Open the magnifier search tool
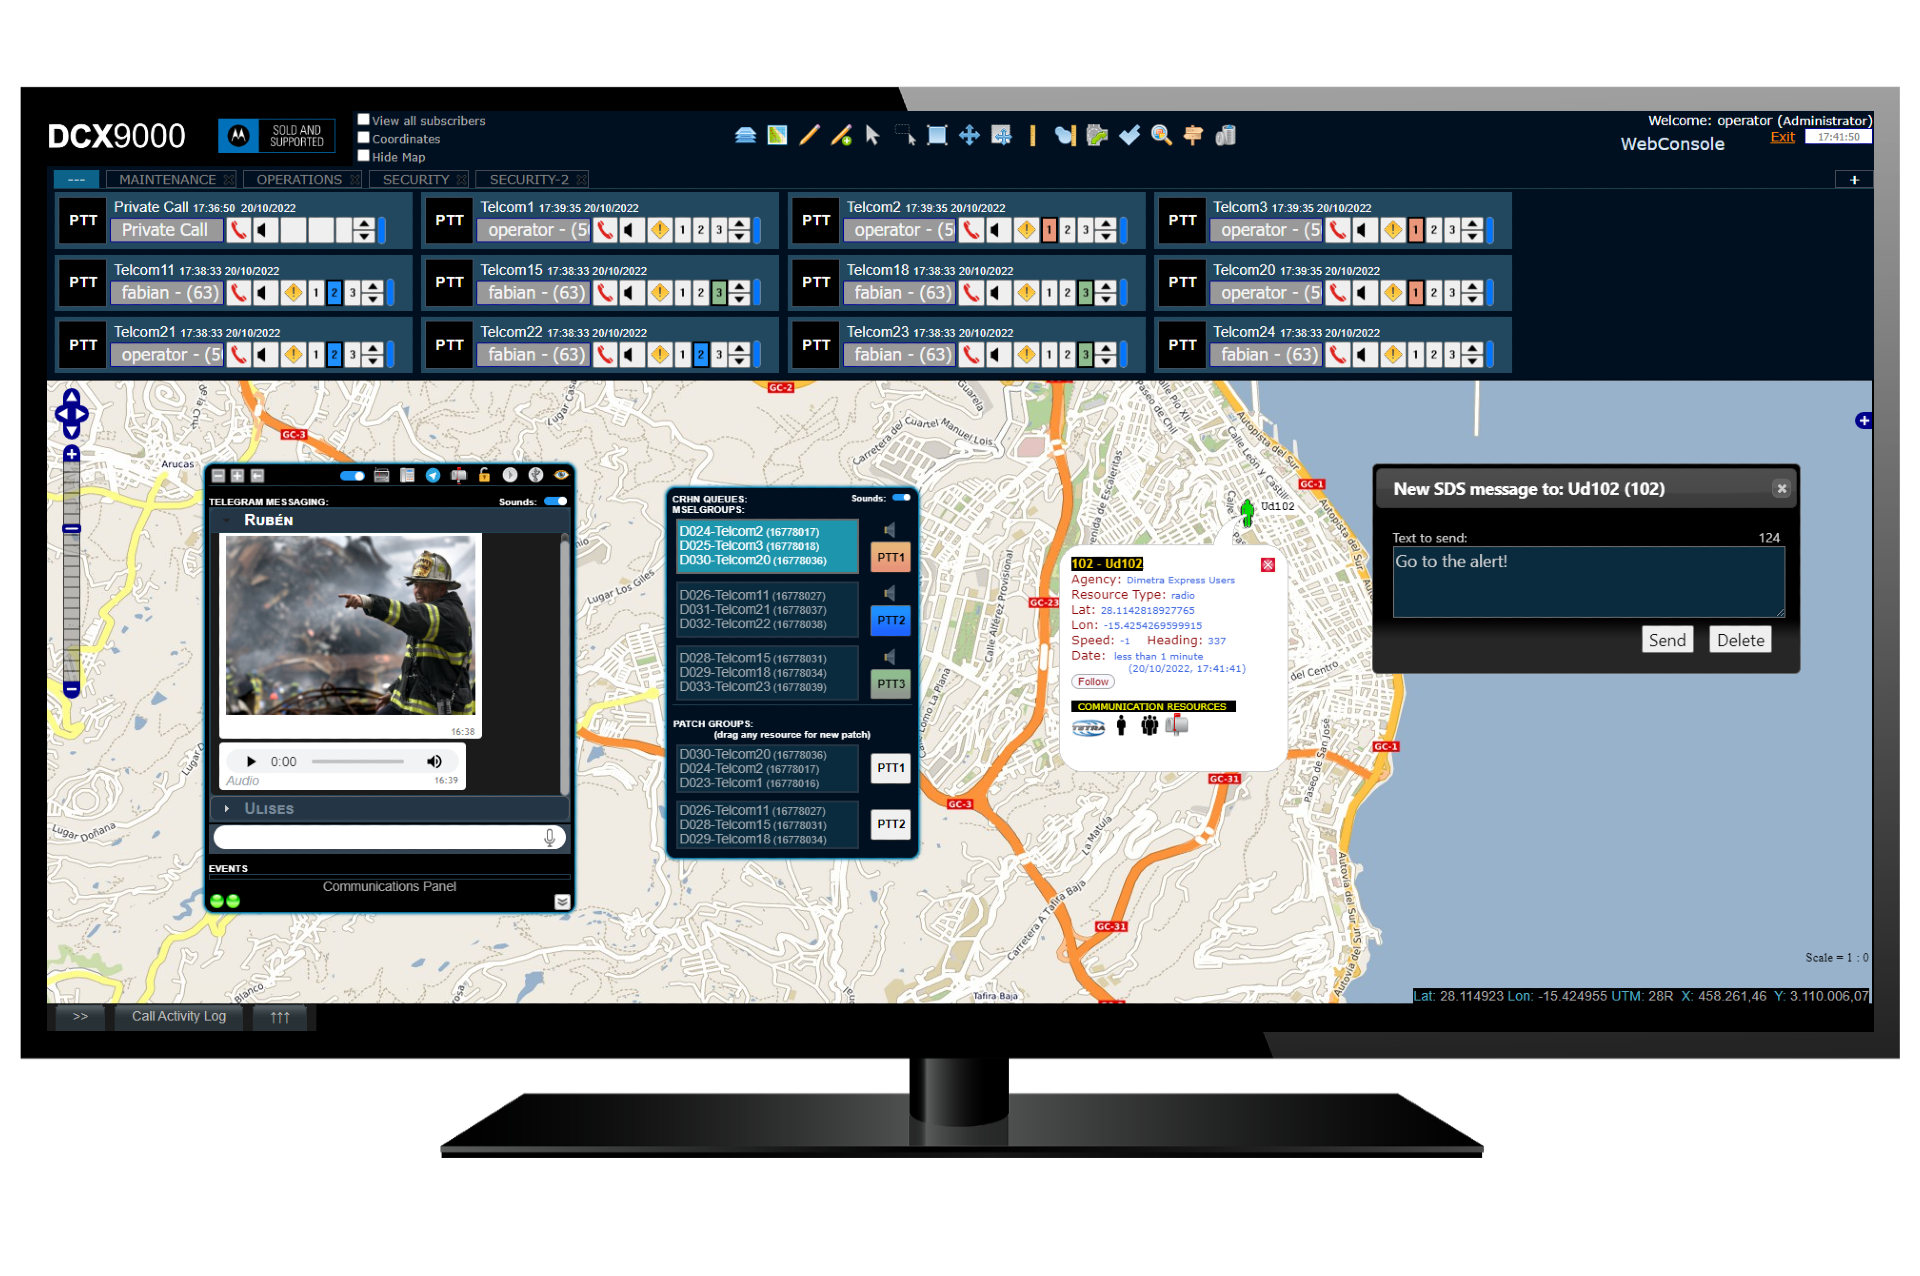 pyautogui.click(x=1161, y=136)
